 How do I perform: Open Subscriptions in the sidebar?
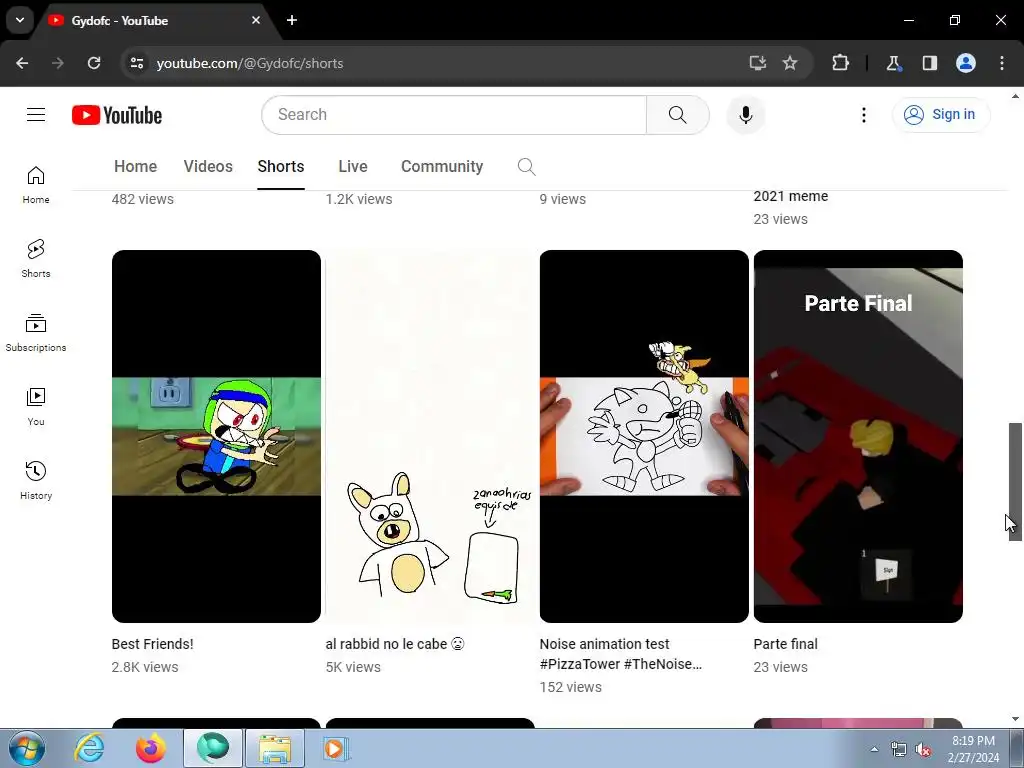pyautogui.click(x=36, y=332)
